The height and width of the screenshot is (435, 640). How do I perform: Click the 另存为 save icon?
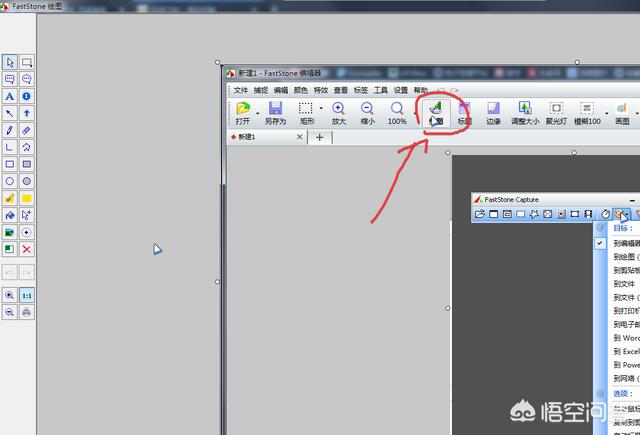275,111
